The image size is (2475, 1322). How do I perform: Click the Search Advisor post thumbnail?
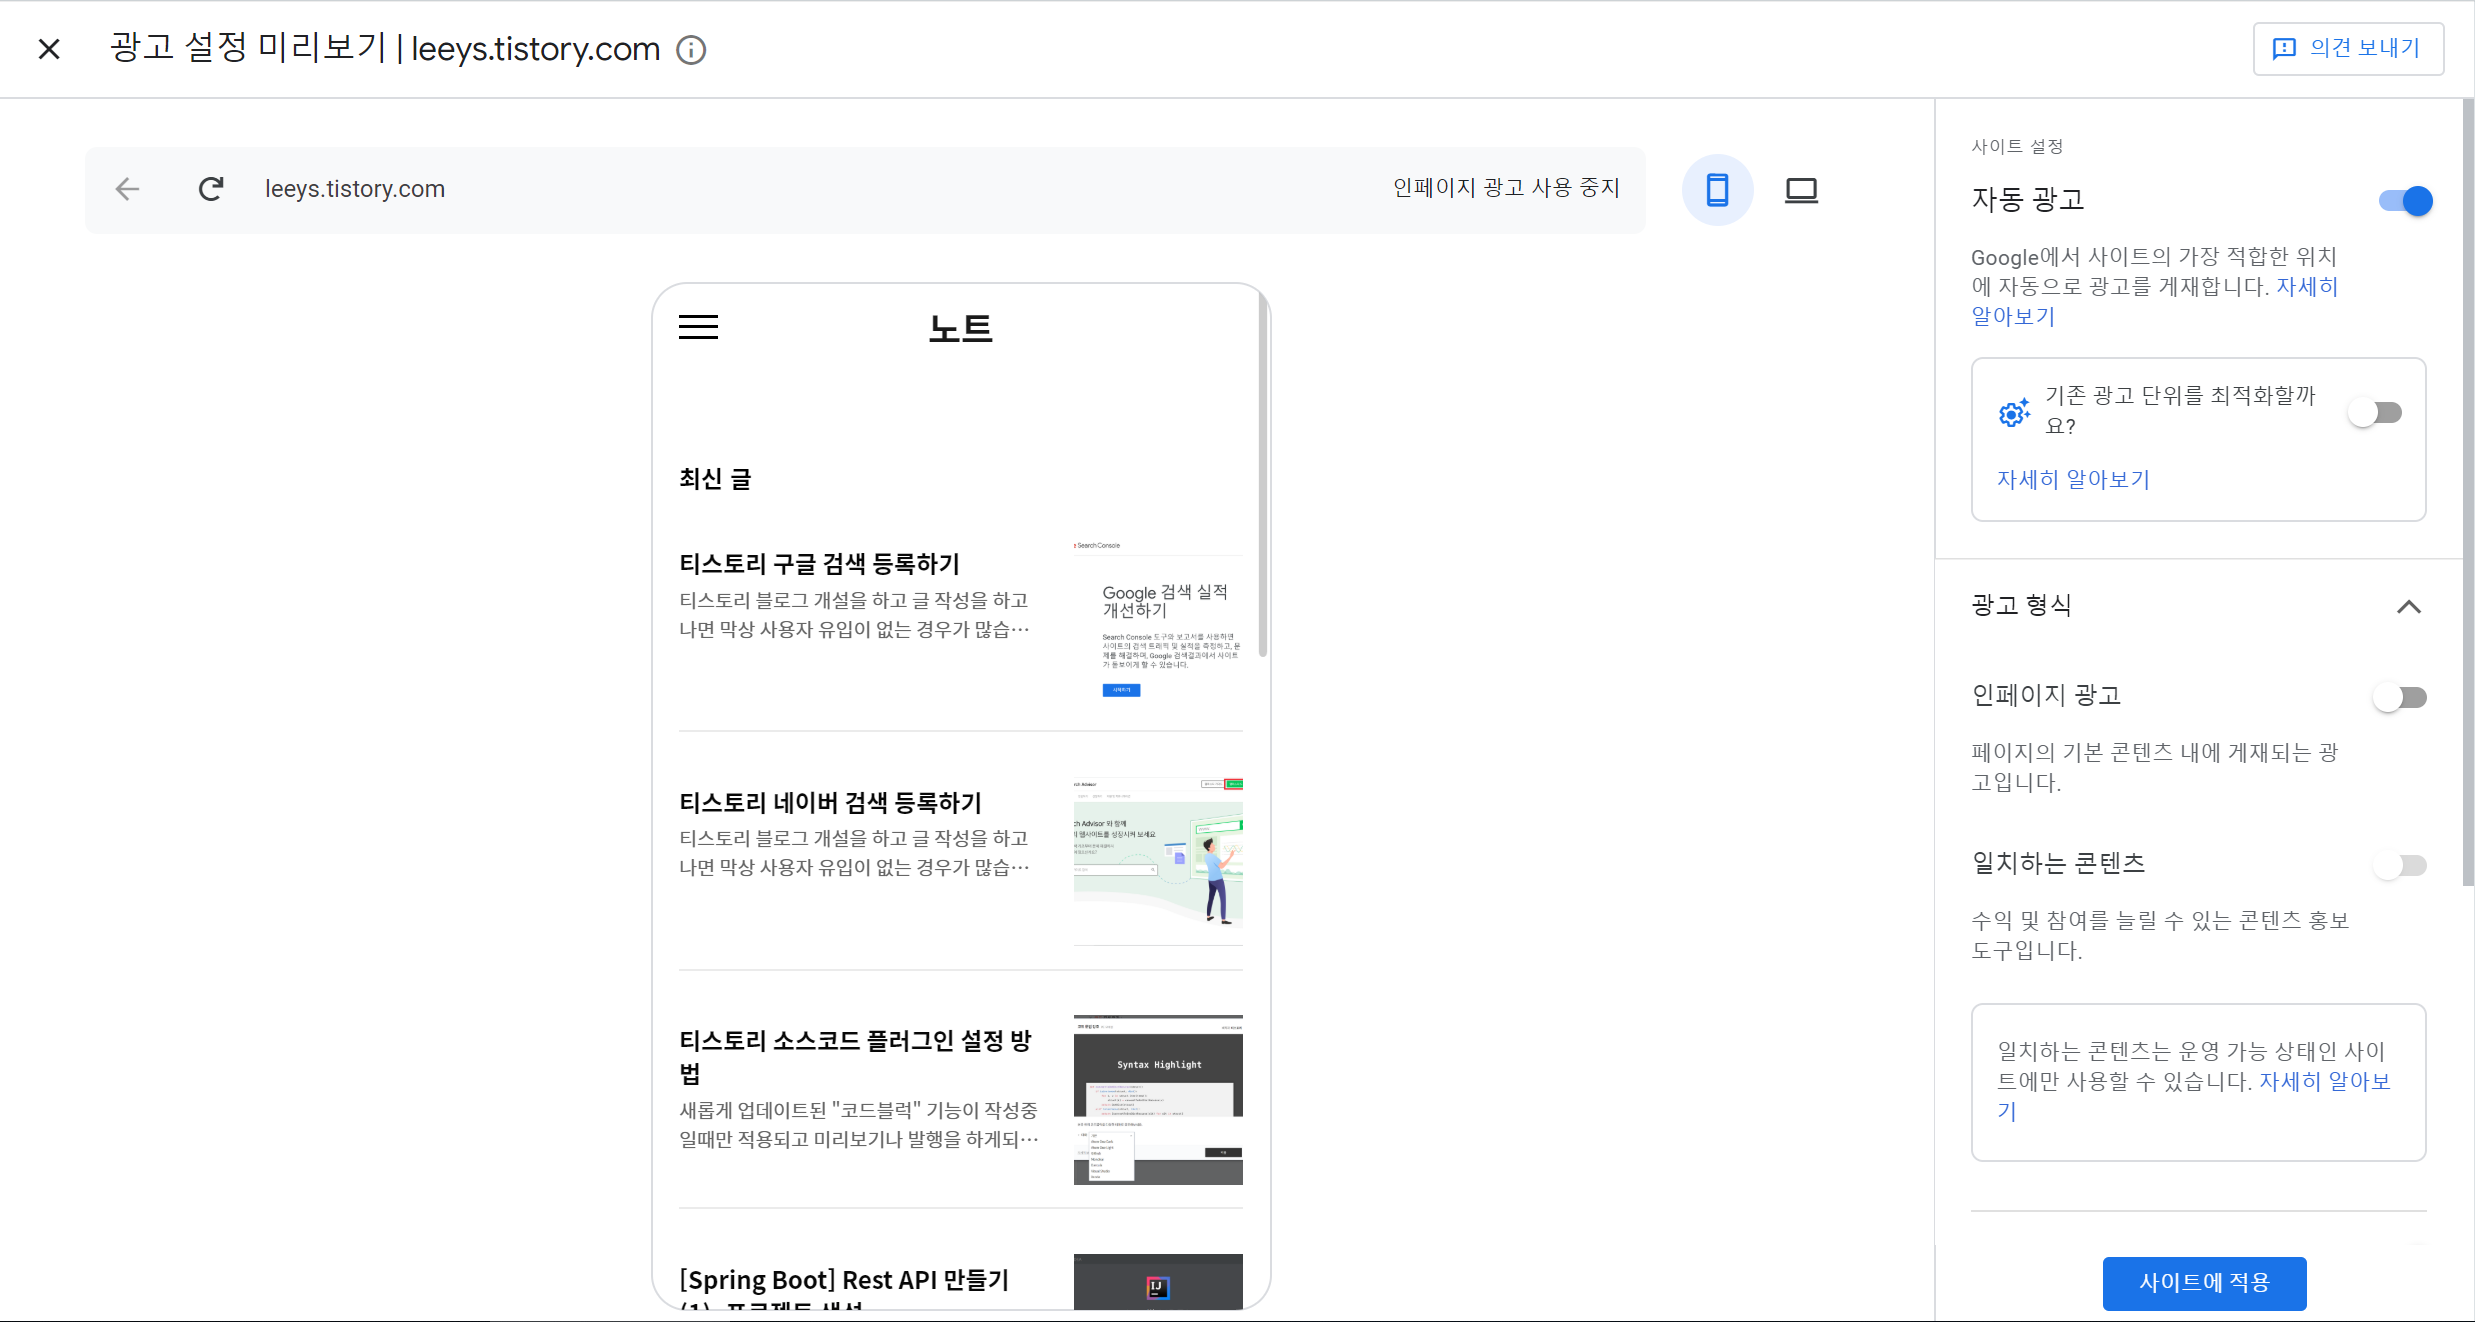pos(1158,860)
